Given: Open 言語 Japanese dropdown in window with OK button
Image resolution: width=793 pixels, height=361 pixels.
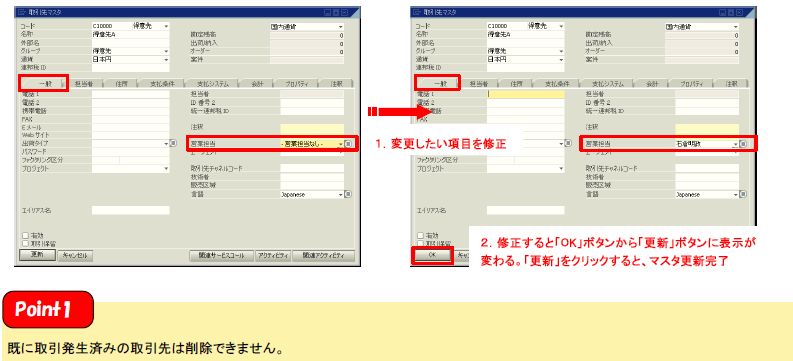Looking at the screenshot, I should [x=735, y=194].
